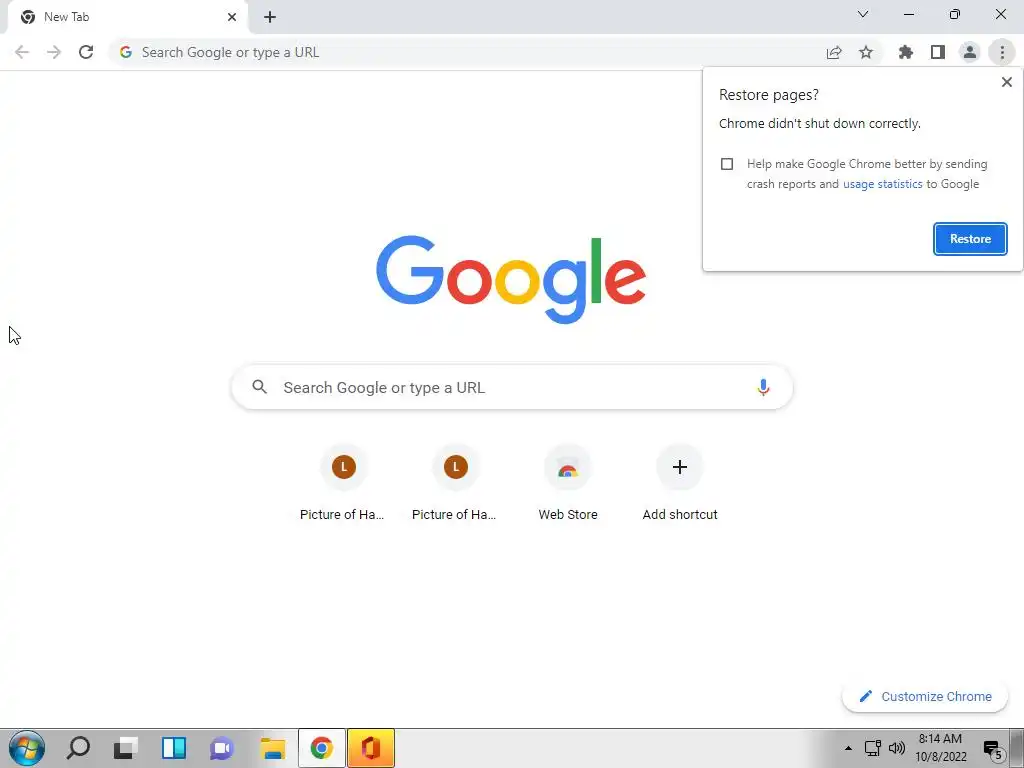The width and height of the screenshot is (1024, 768).
Task: Select the New Tab tab
Action: (127, 17)
